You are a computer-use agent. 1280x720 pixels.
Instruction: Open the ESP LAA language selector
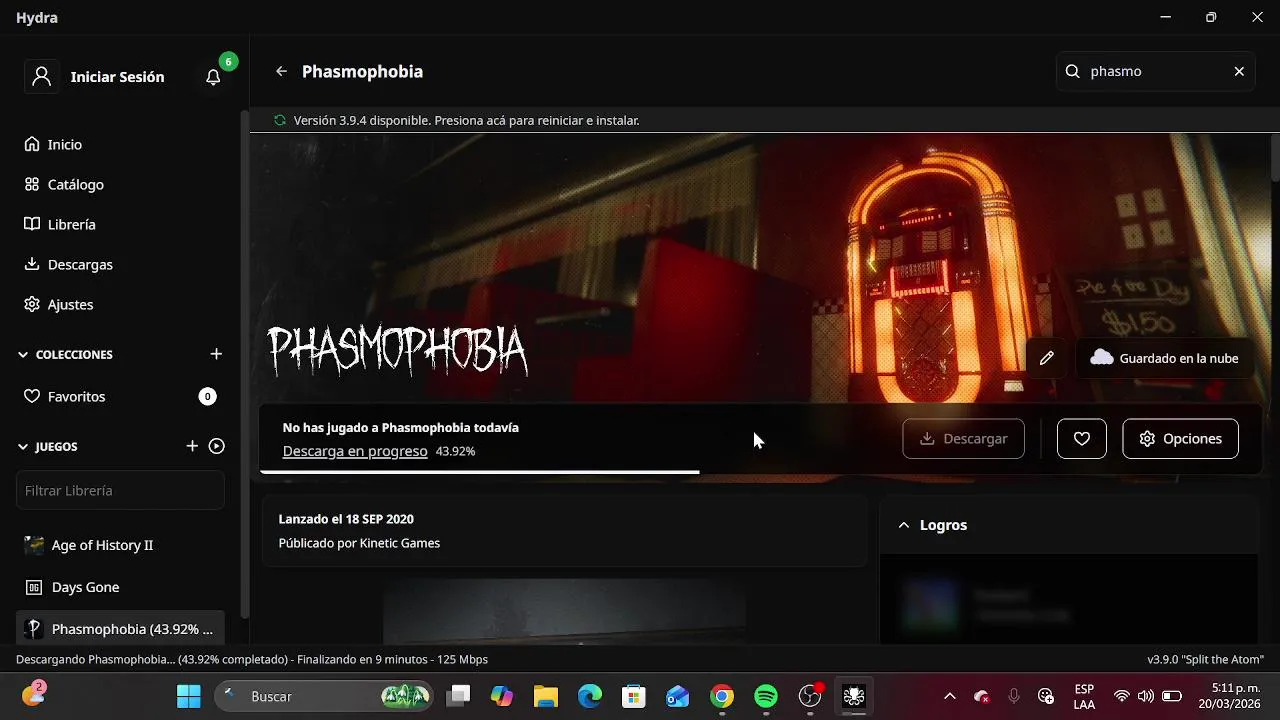click(1084, 696)
